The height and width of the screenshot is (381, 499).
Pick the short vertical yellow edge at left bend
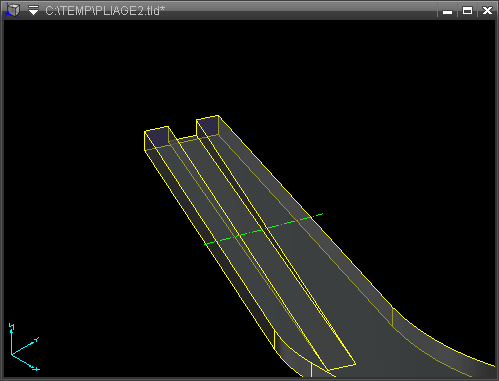coord(274,340)
